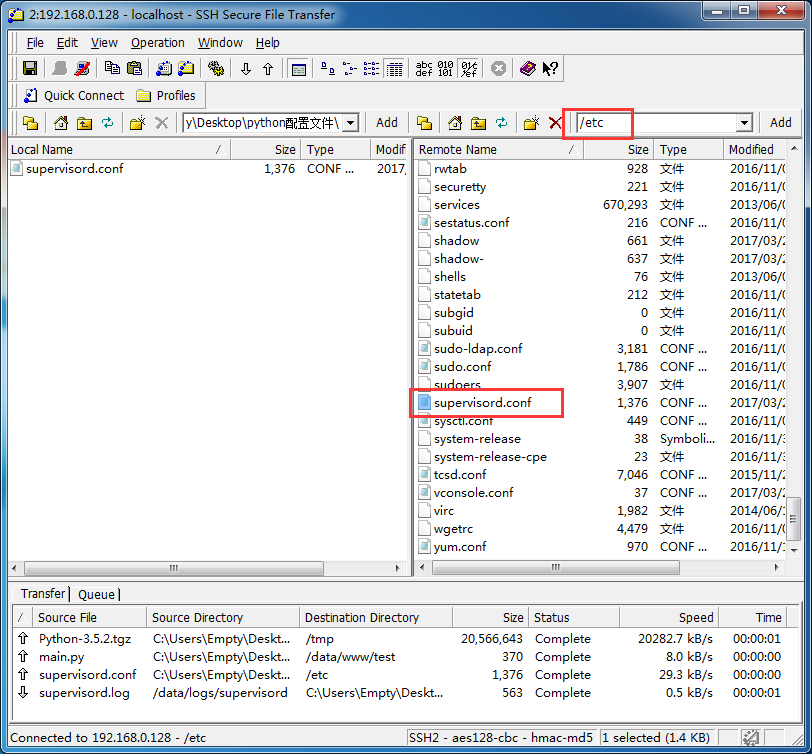Click the grayed Stop/Cancel transfer icon

tap(498, 68)
